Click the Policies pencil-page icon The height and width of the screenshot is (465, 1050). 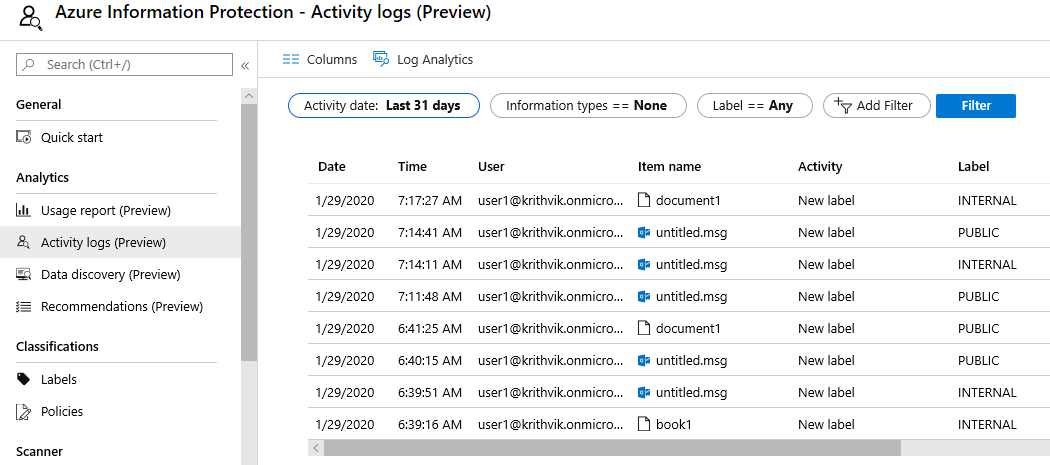[x=23, y=411]
